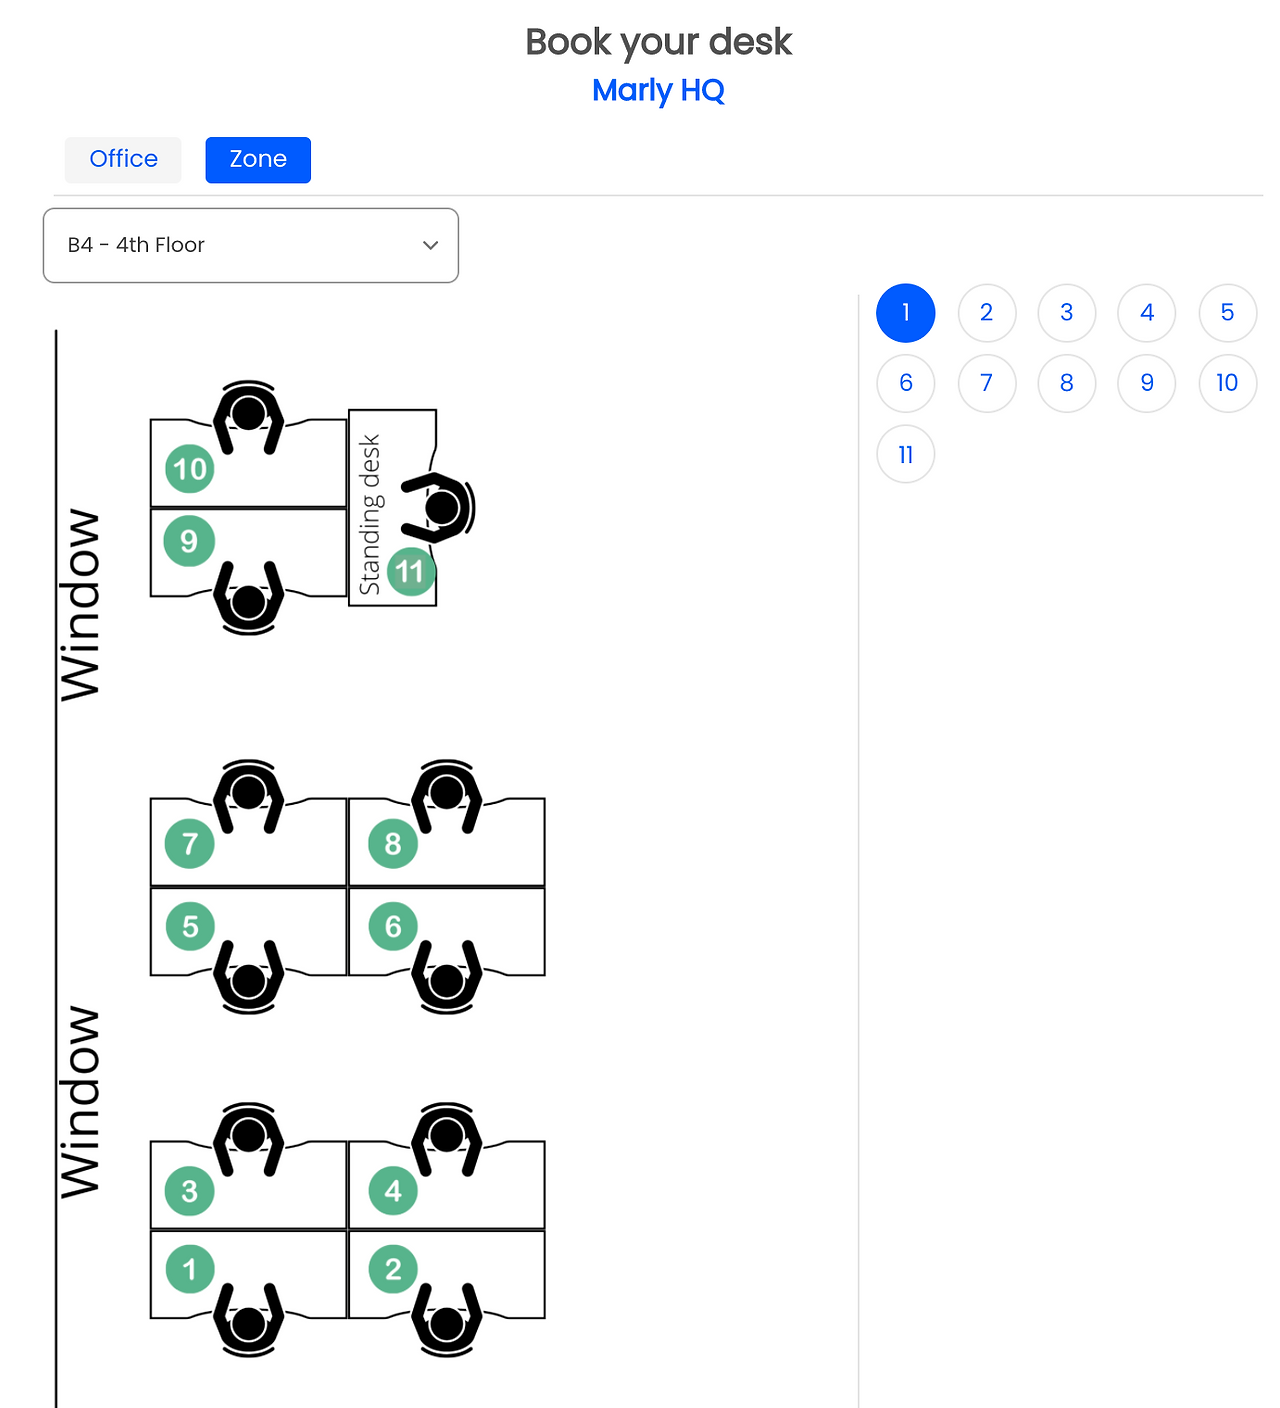Image resolution: width=1280 pixels, height=1408 pixels.
Task: Choose desk 2 circle in number list
Action: pos(987,313)
